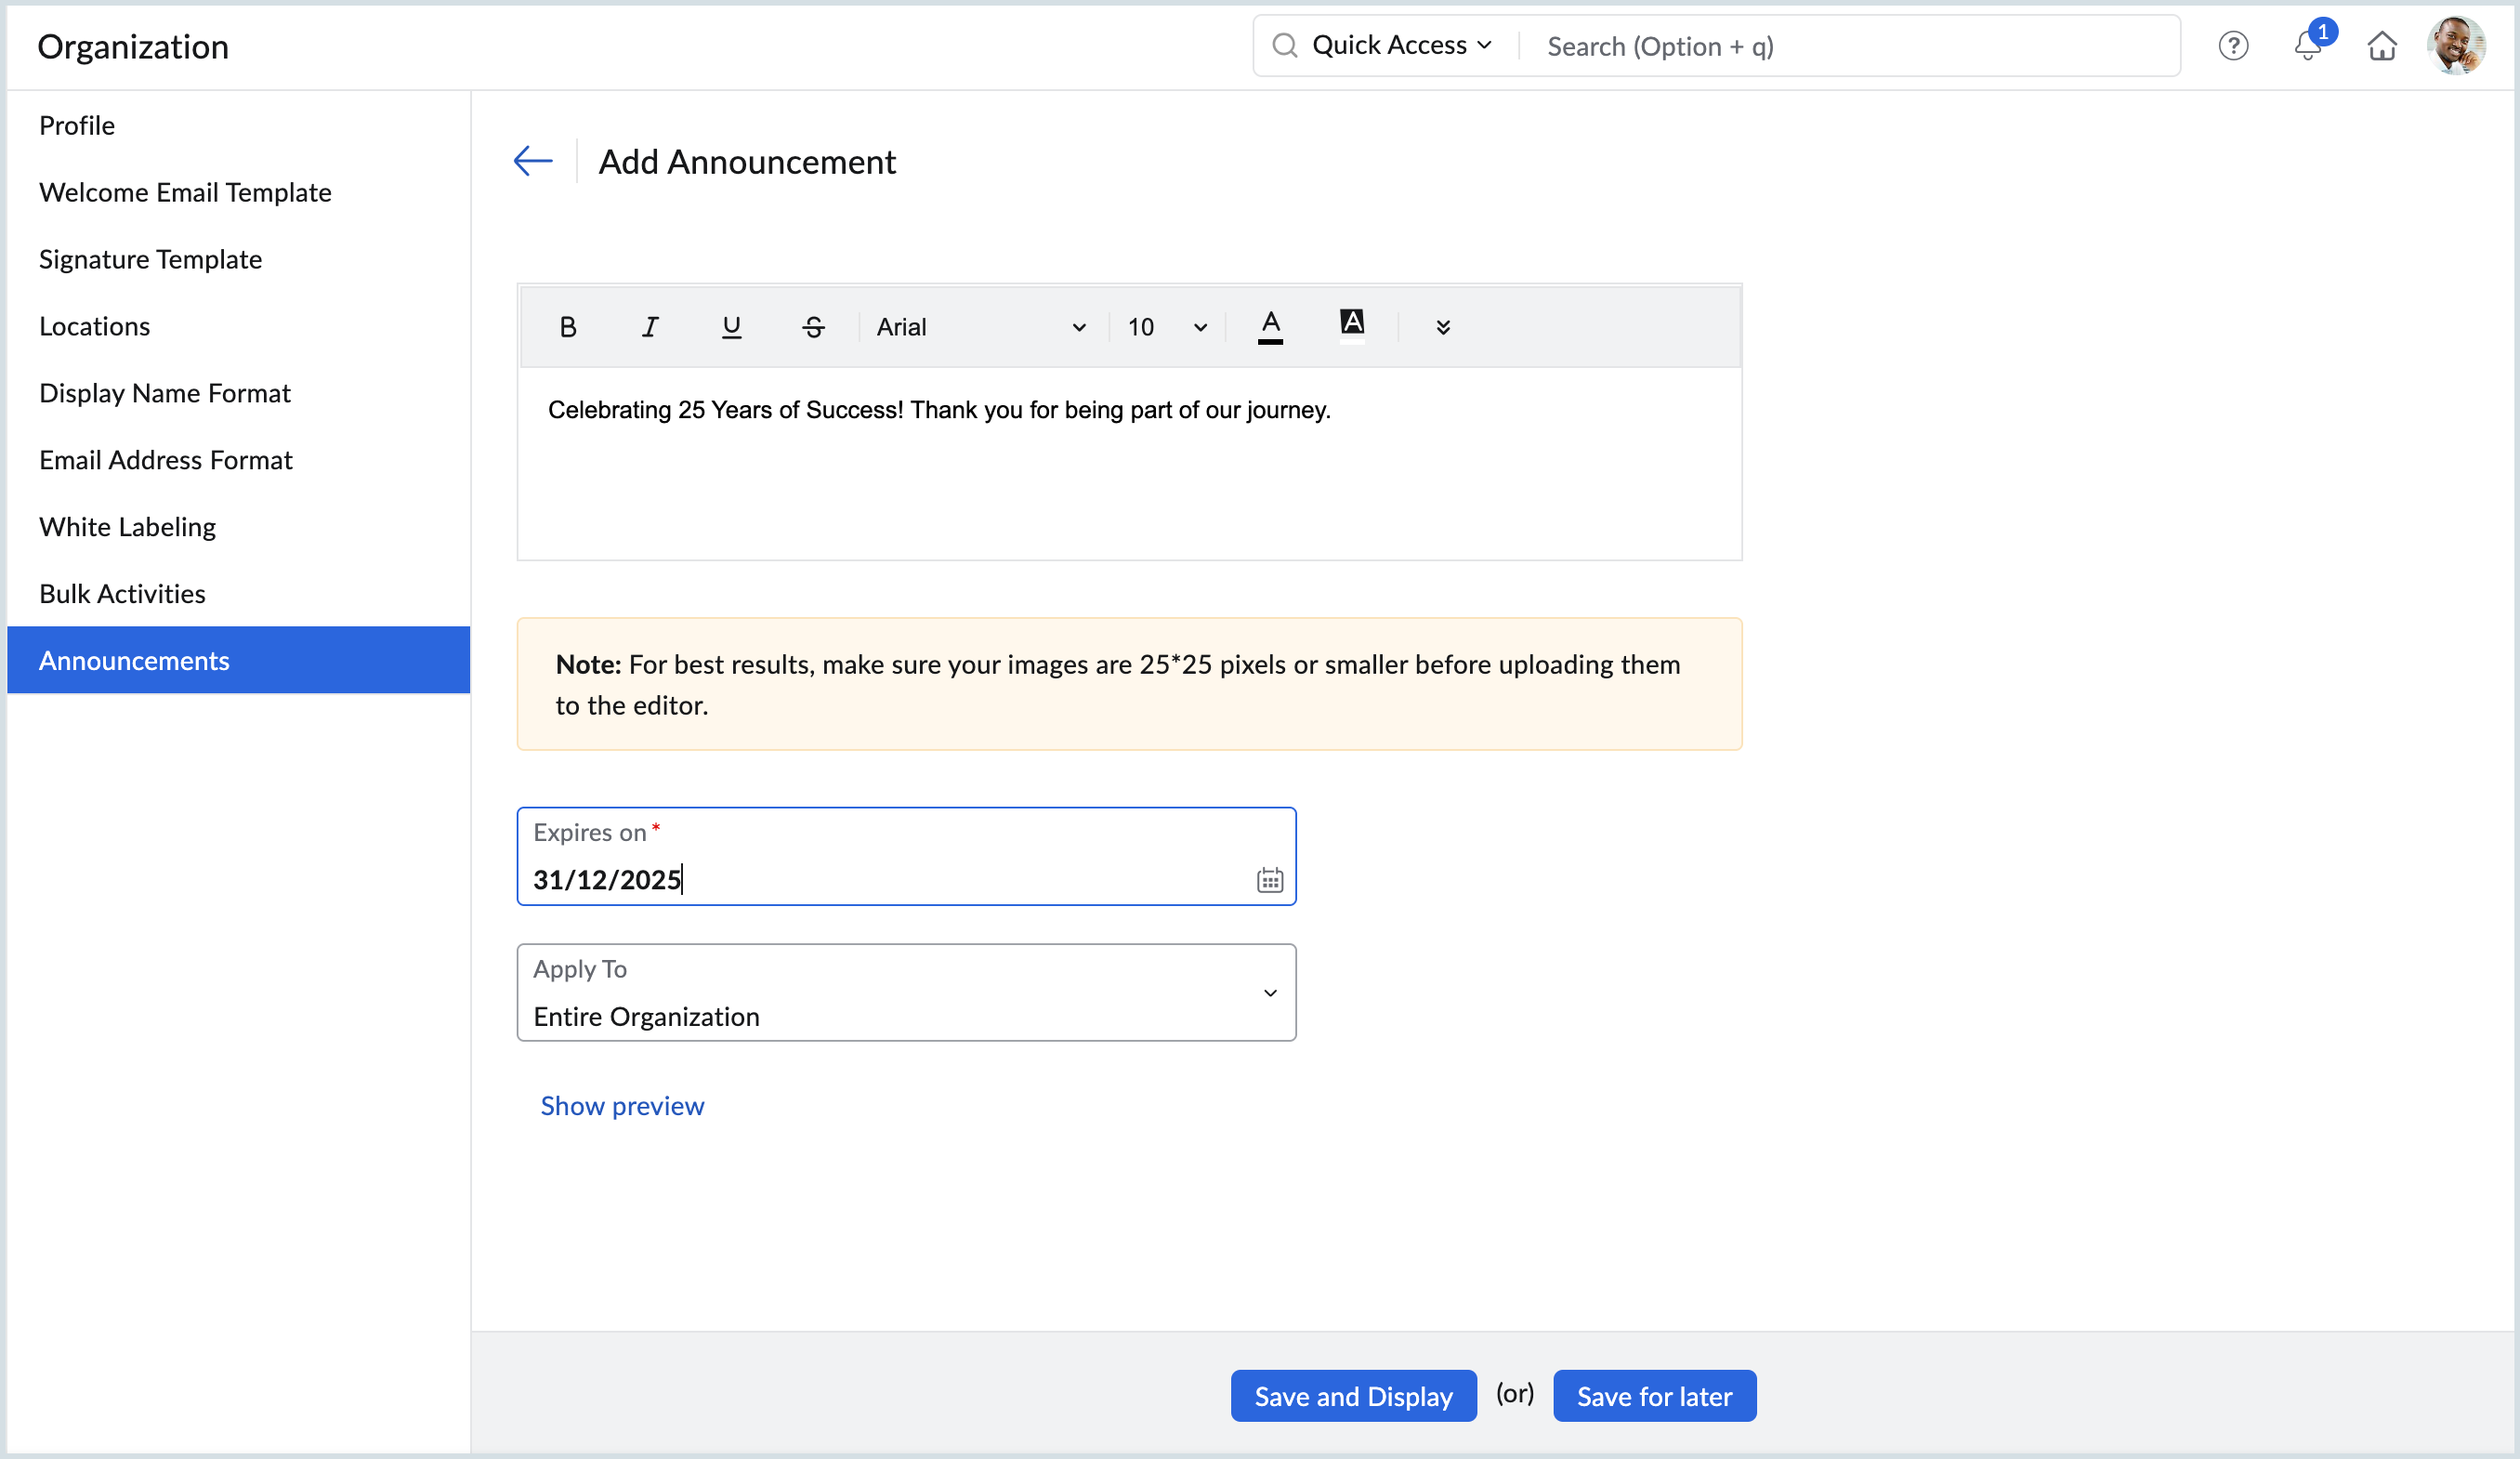Expand the Apply To dropdown
This screenshot has height=1459, width=2520.
(906, 992)
